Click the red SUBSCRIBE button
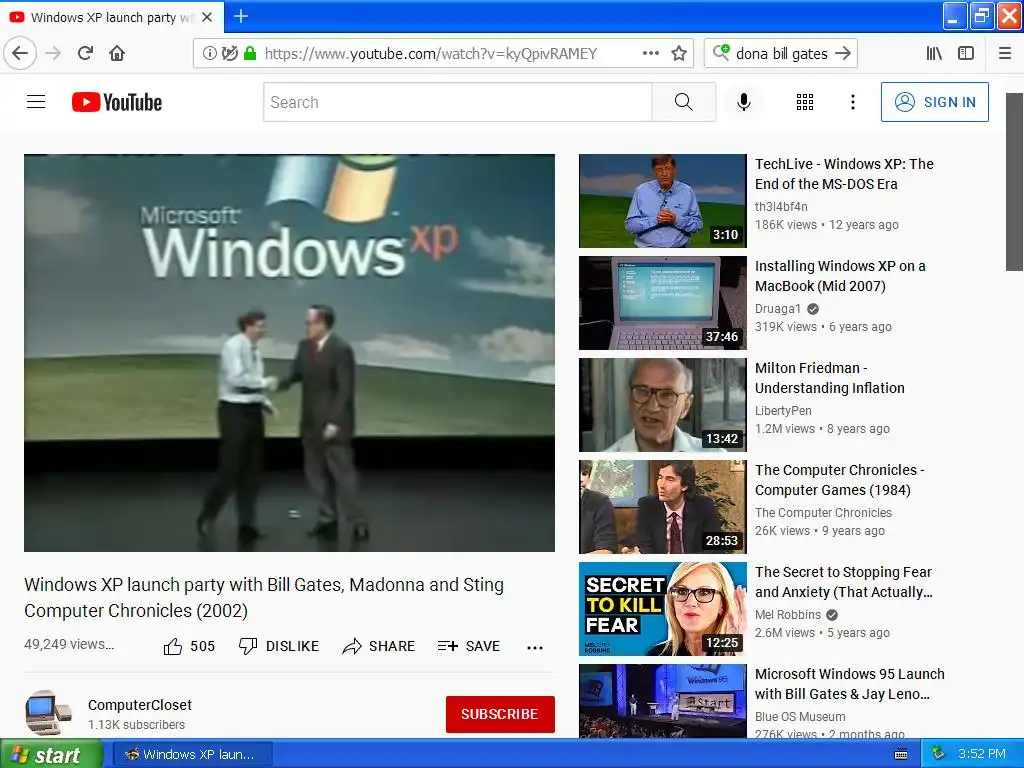The height and width of the screenshot is (768, 1024). tap(500, 714)
